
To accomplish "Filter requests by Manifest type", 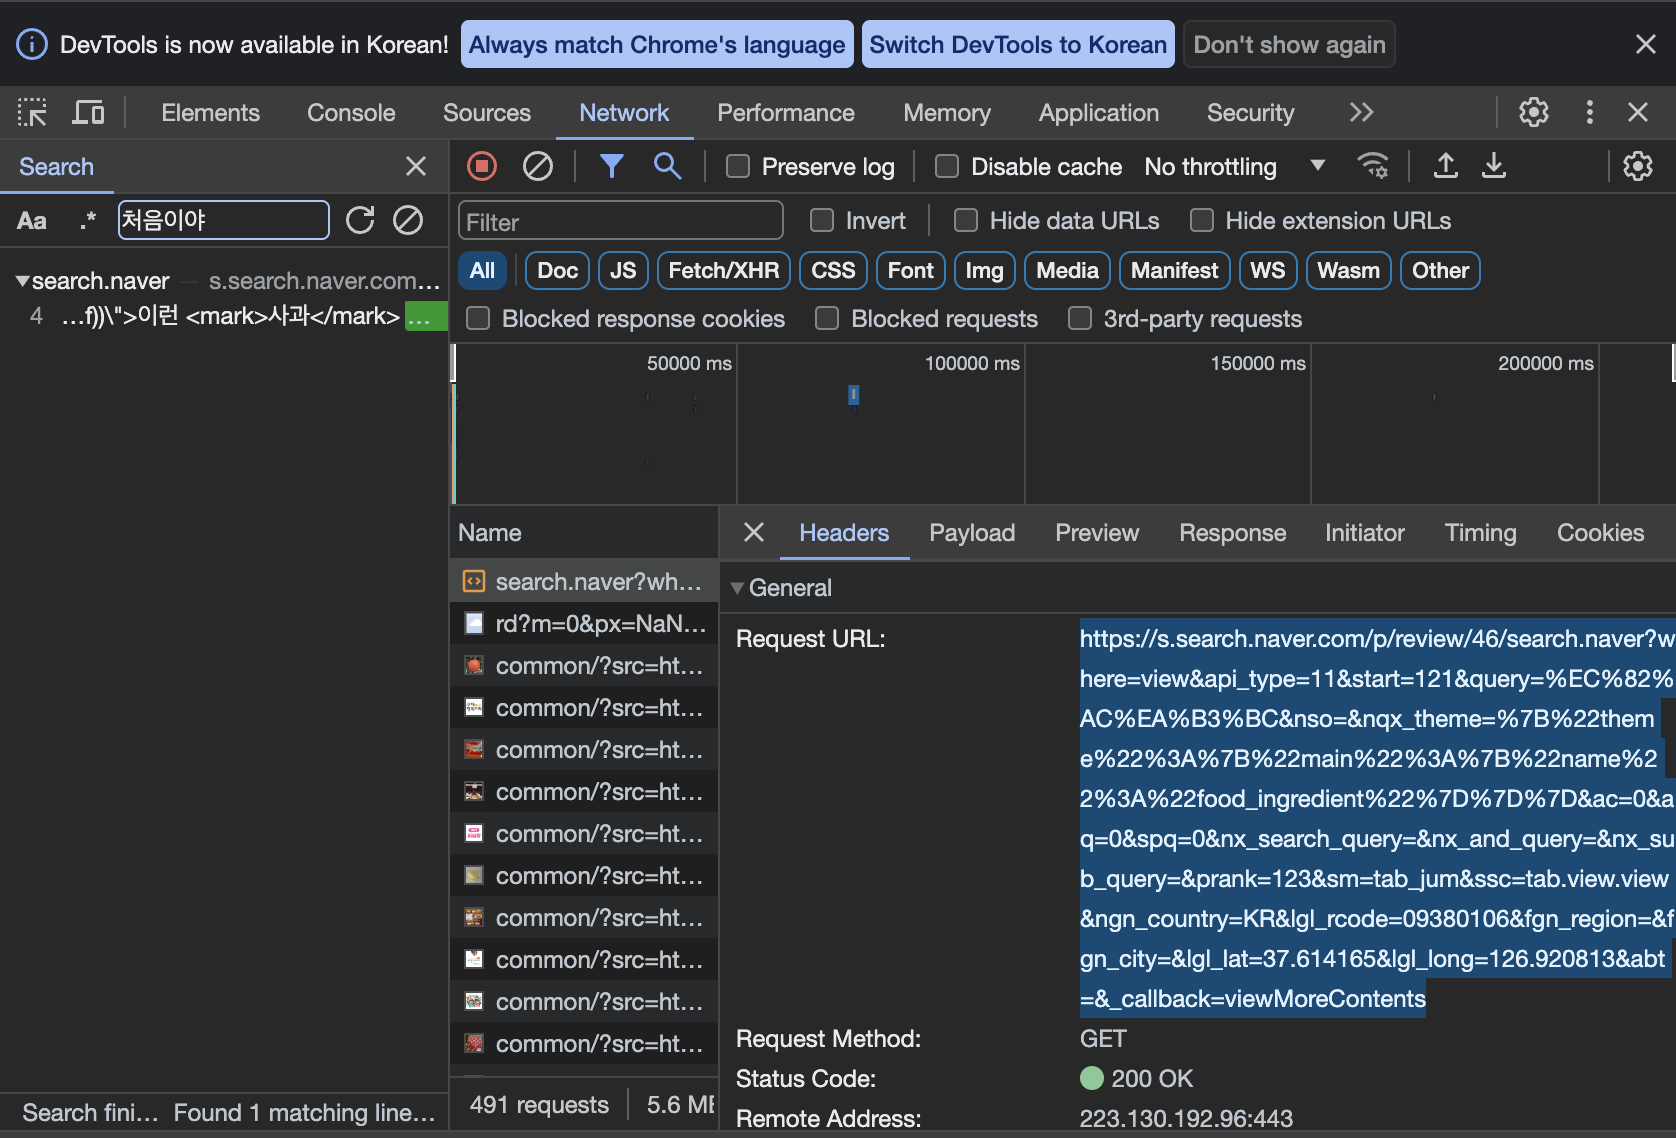I will (x=1174, y=270).
